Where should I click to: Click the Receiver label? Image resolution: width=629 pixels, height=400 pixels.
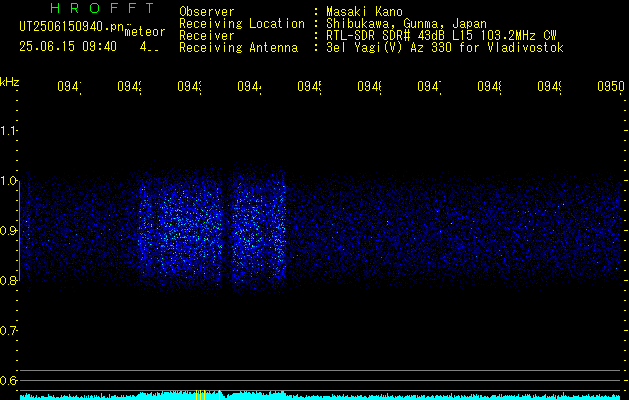point(207,36)
